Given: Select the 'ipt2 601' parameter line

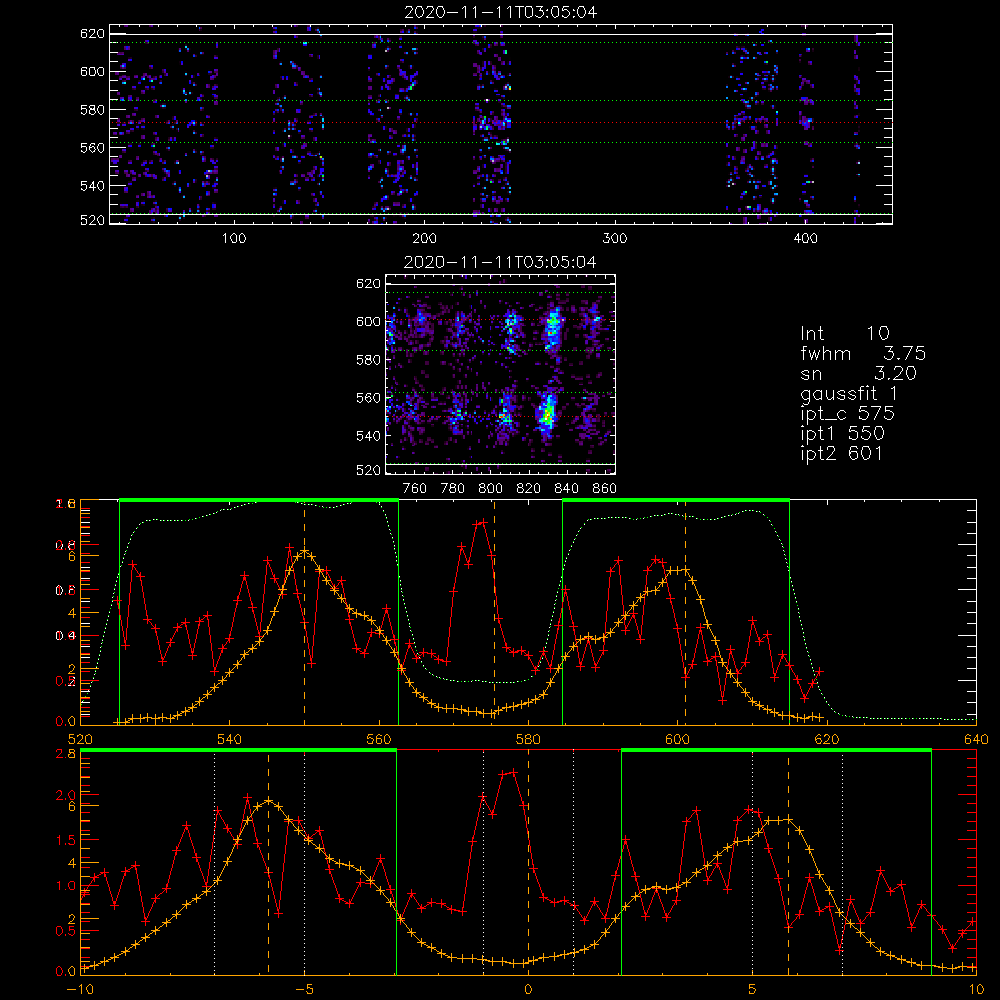Looking at the screenshot, I should point(842,453).
